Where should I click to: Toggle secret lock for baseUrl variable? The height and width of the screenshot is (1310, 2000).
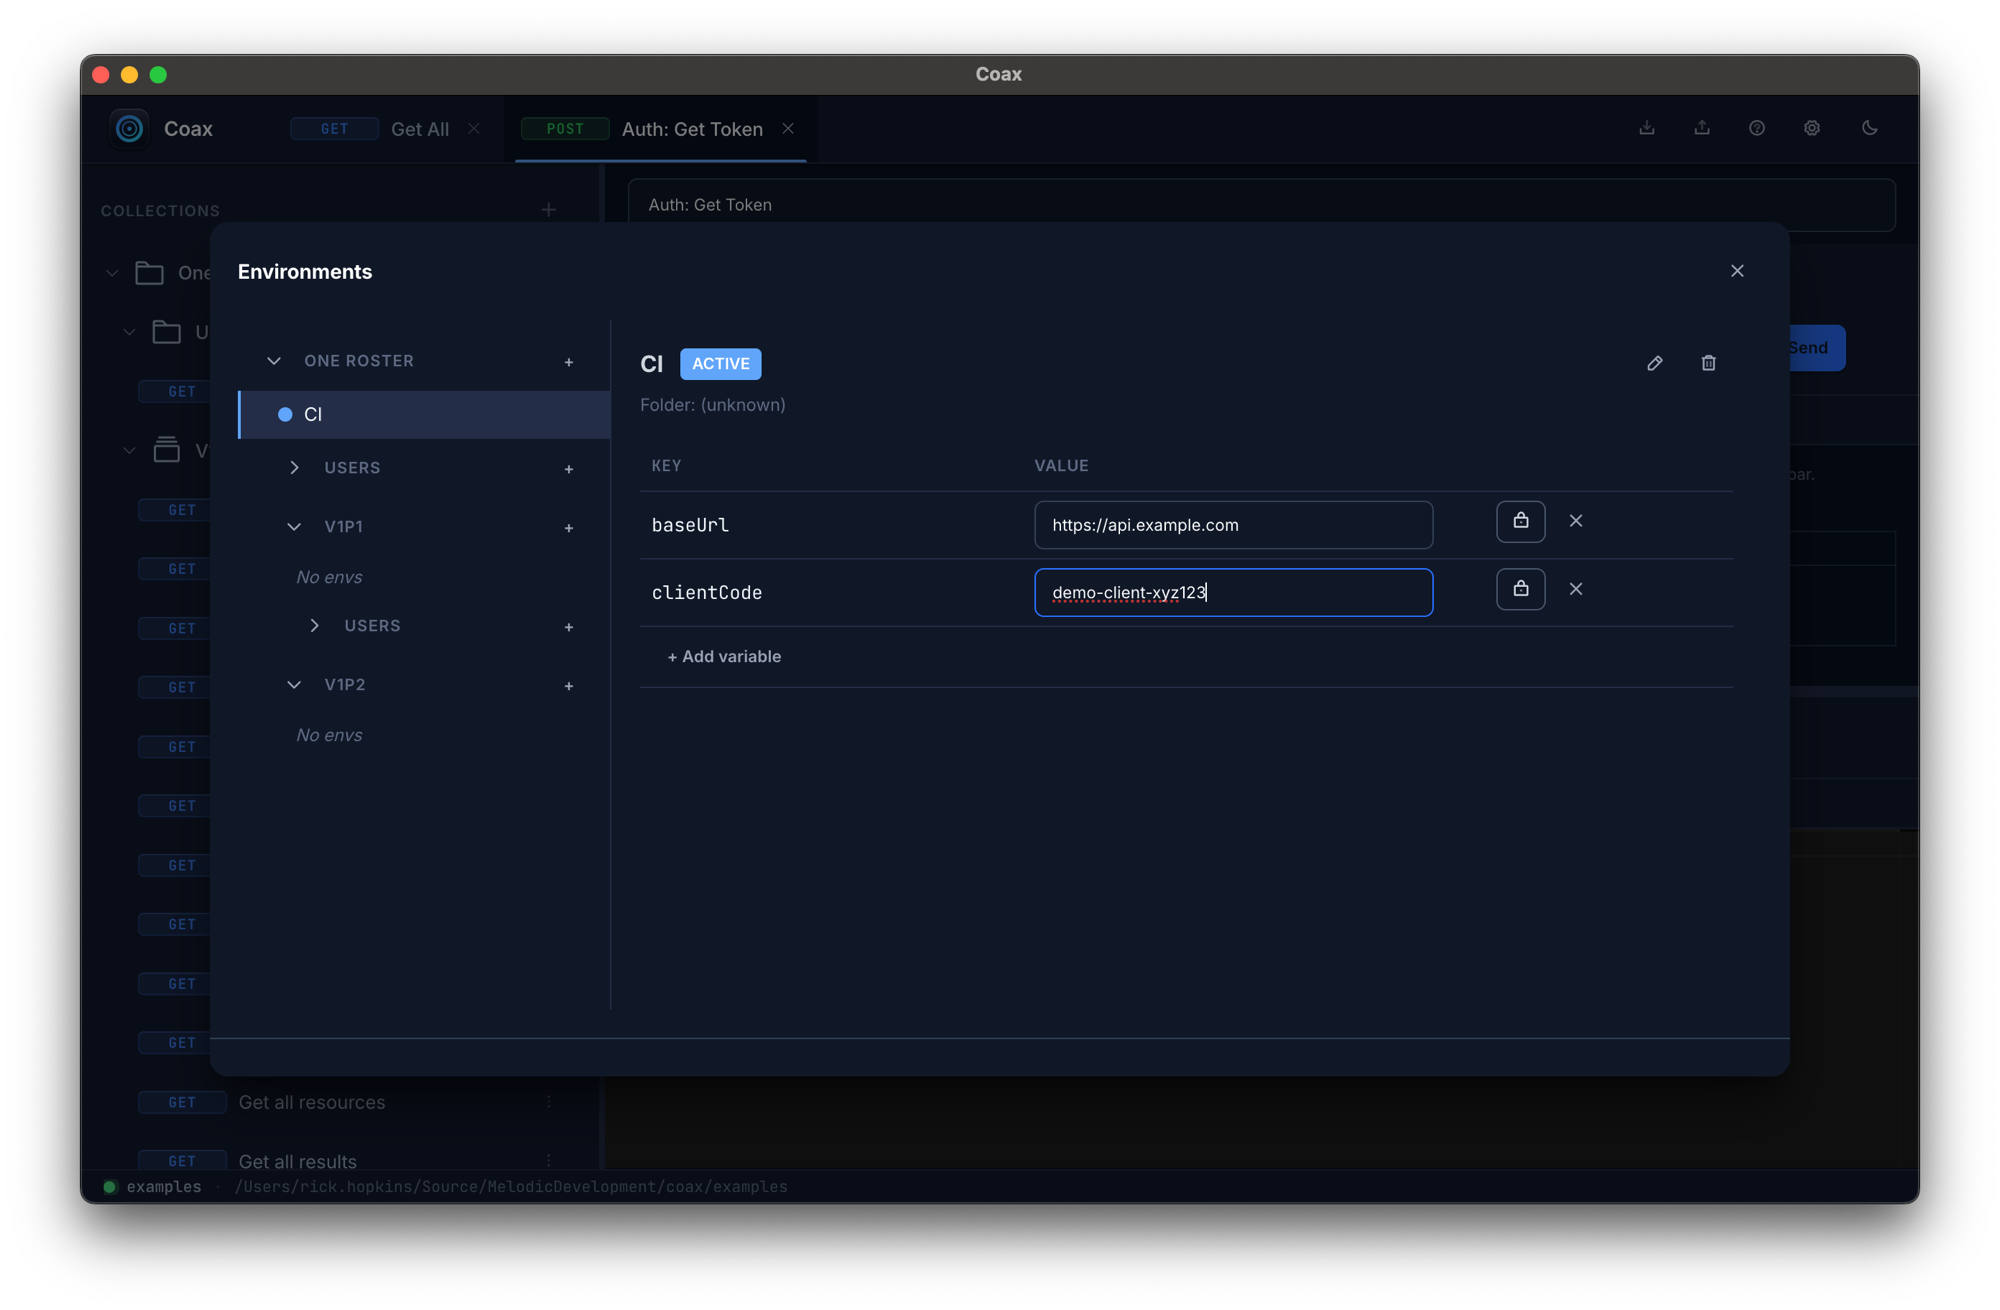click(x=1520, y=521)
